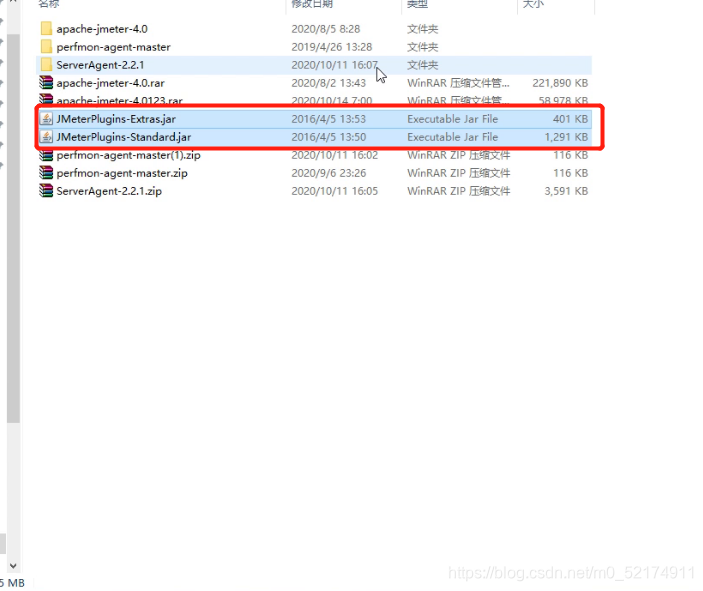Screen dimensions: 703x591
Task: Click date 2020/9/6 23:26
Action: click(x=329, y=173)
